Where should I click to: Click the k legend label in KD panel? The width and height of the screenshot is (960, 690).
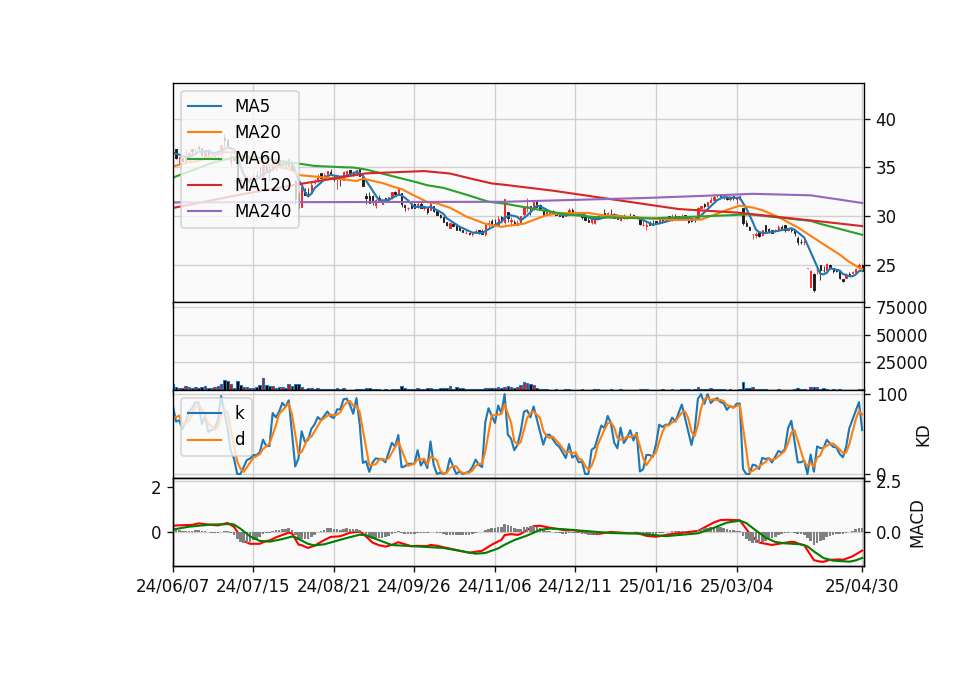(239, 413)
